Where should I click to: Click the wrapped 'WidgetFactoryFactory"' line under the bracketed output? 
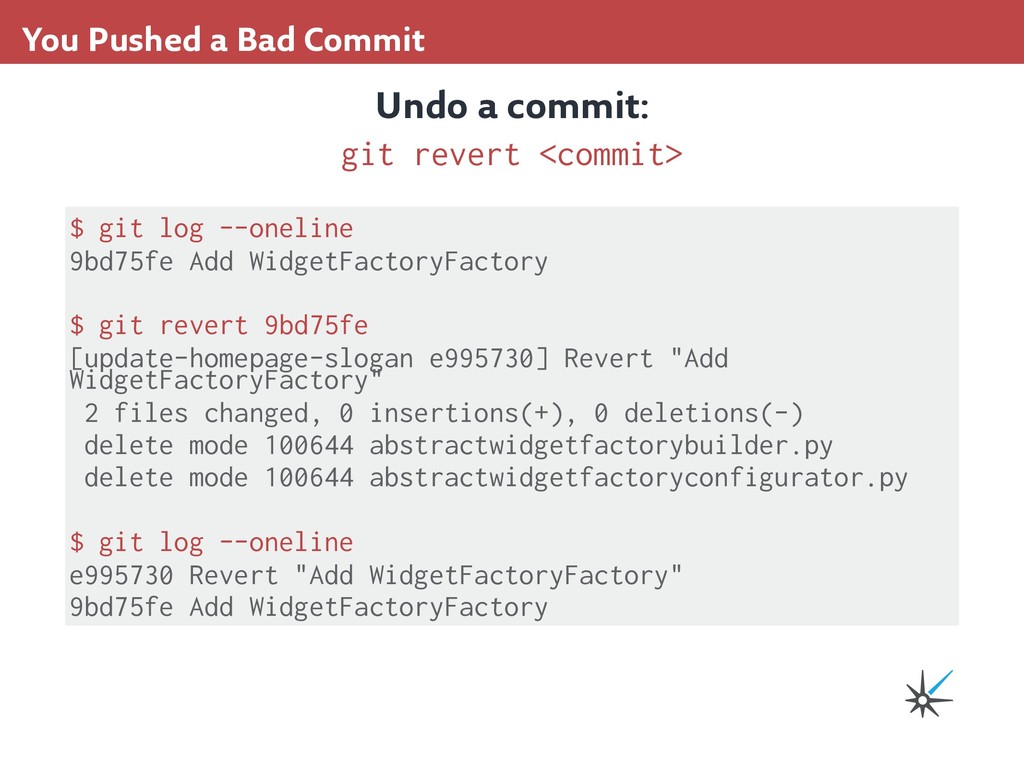(x=227, y=381)
